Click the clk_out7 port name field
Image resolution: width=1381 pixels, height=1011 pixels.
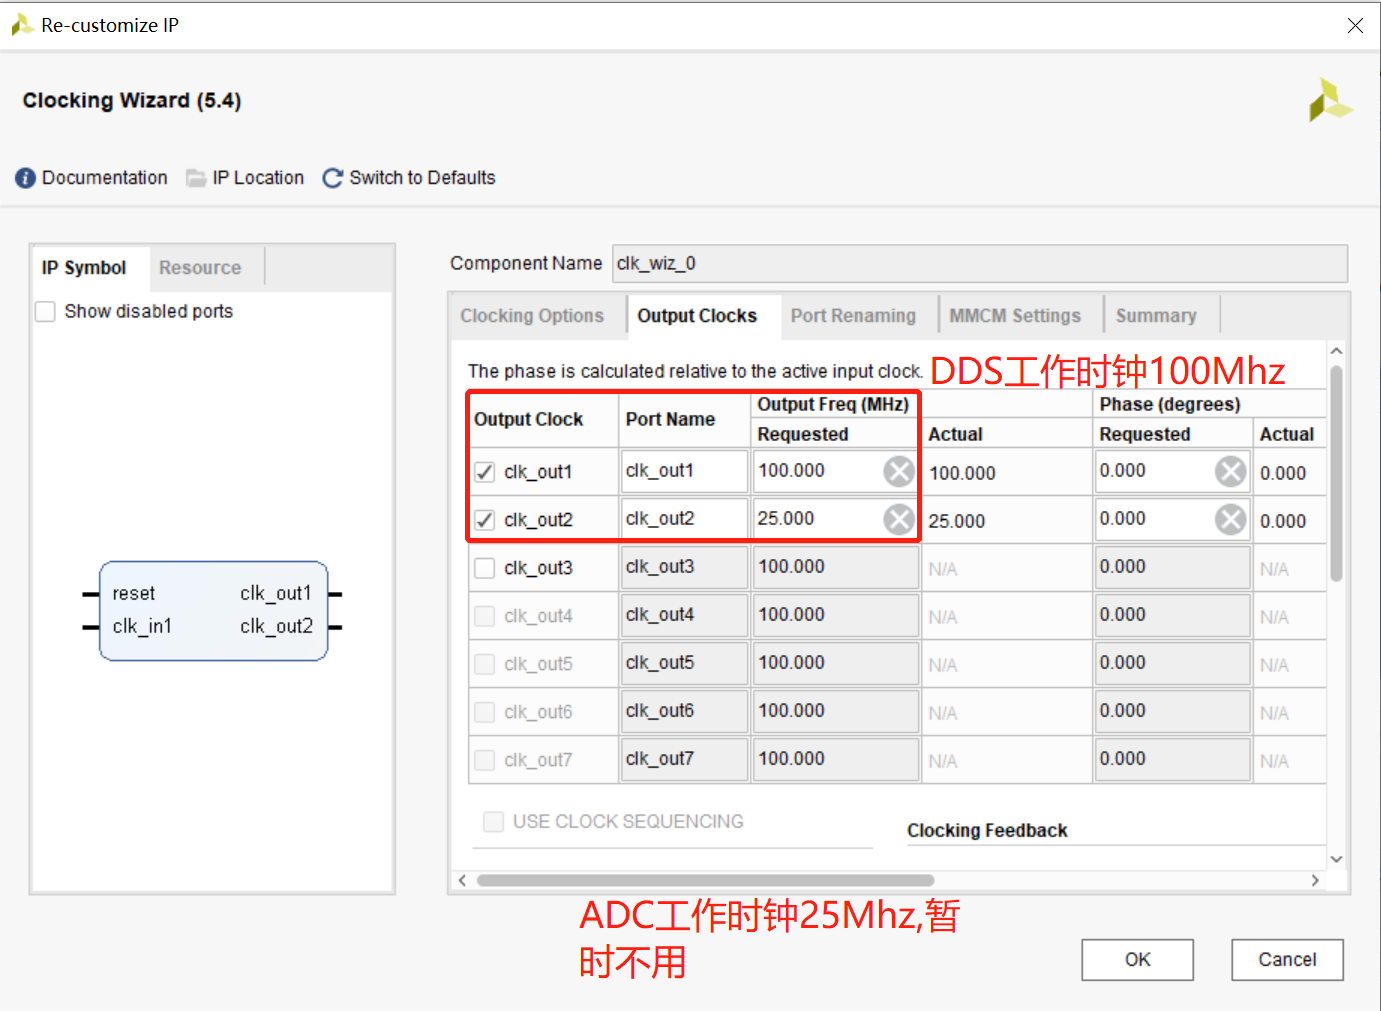685,759
